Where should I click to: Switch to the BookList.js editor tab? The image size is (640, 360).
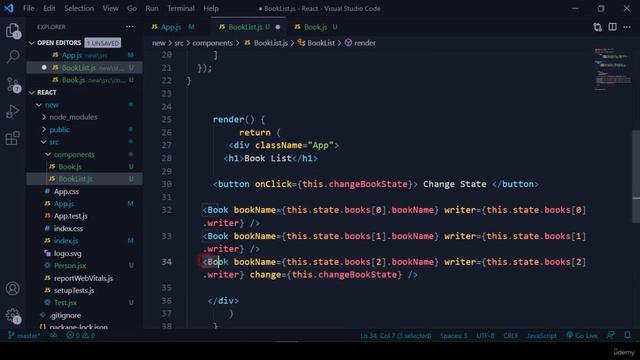point(245,27)
